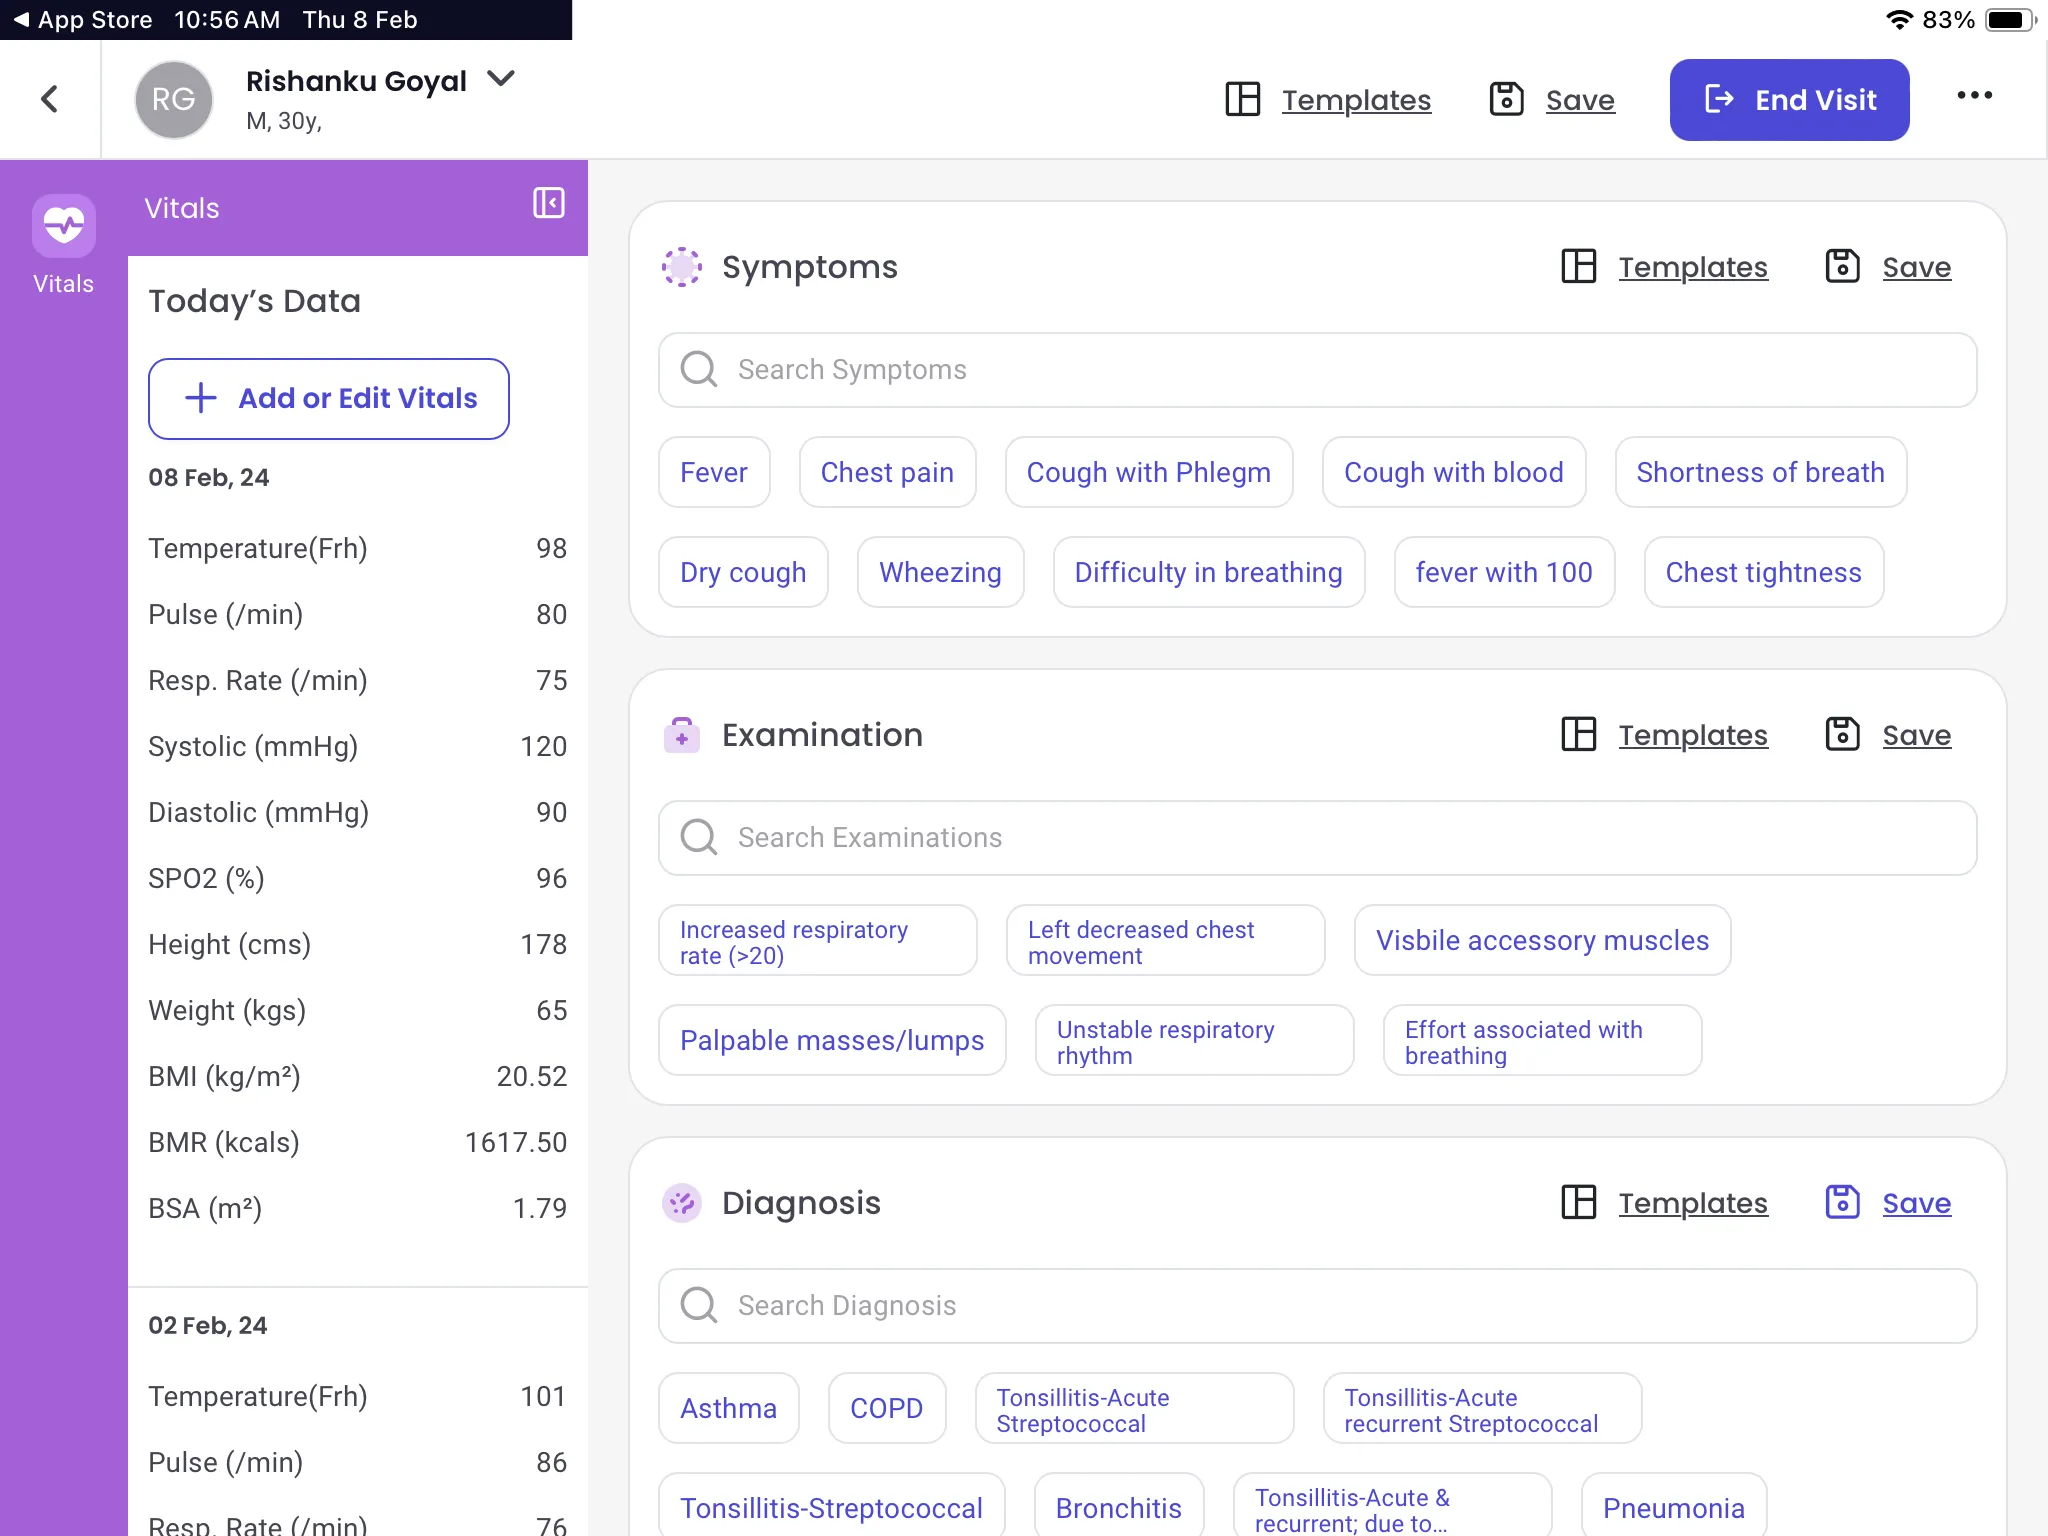Select the Pneumonia diagnosis chip
The height and width of the screenshot is (1536, 2048).
1673,1506
